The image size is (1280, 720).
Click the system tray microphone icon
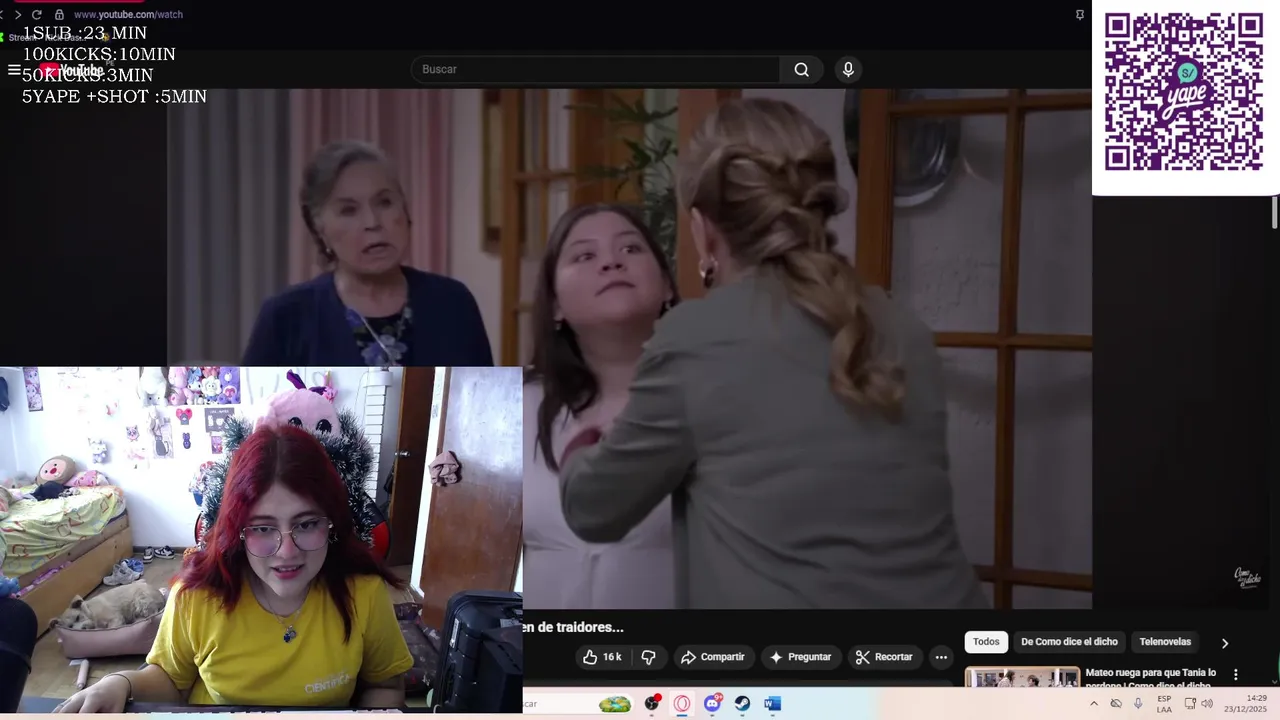(x=1138, y=704)
